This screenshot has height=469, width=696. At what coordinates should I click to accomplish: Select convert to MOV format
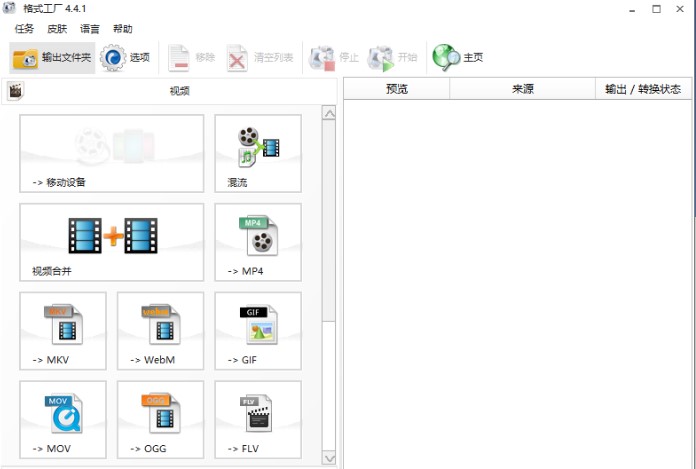[x=63, y=419]
